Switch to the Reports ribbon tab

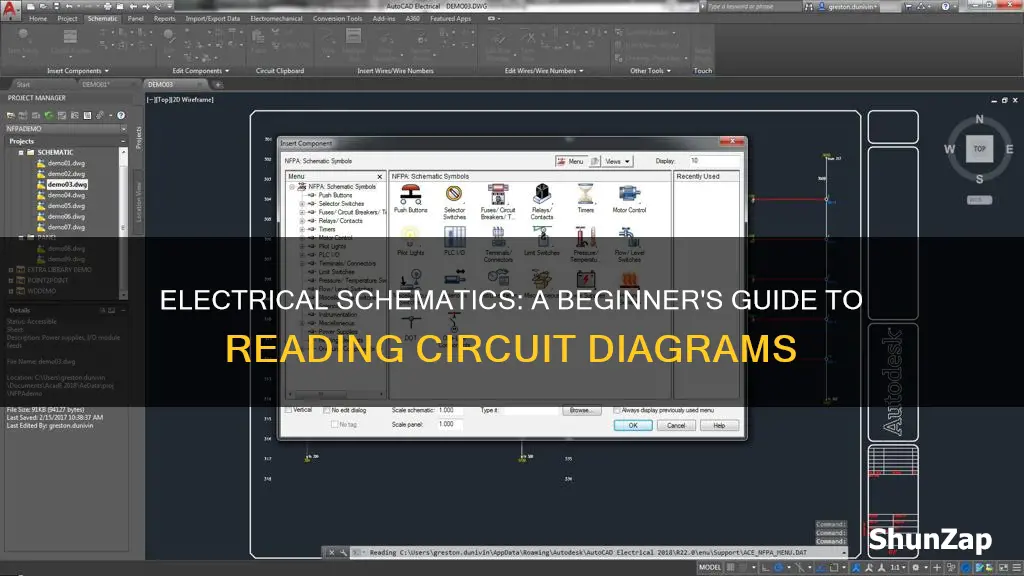(165, 19)
